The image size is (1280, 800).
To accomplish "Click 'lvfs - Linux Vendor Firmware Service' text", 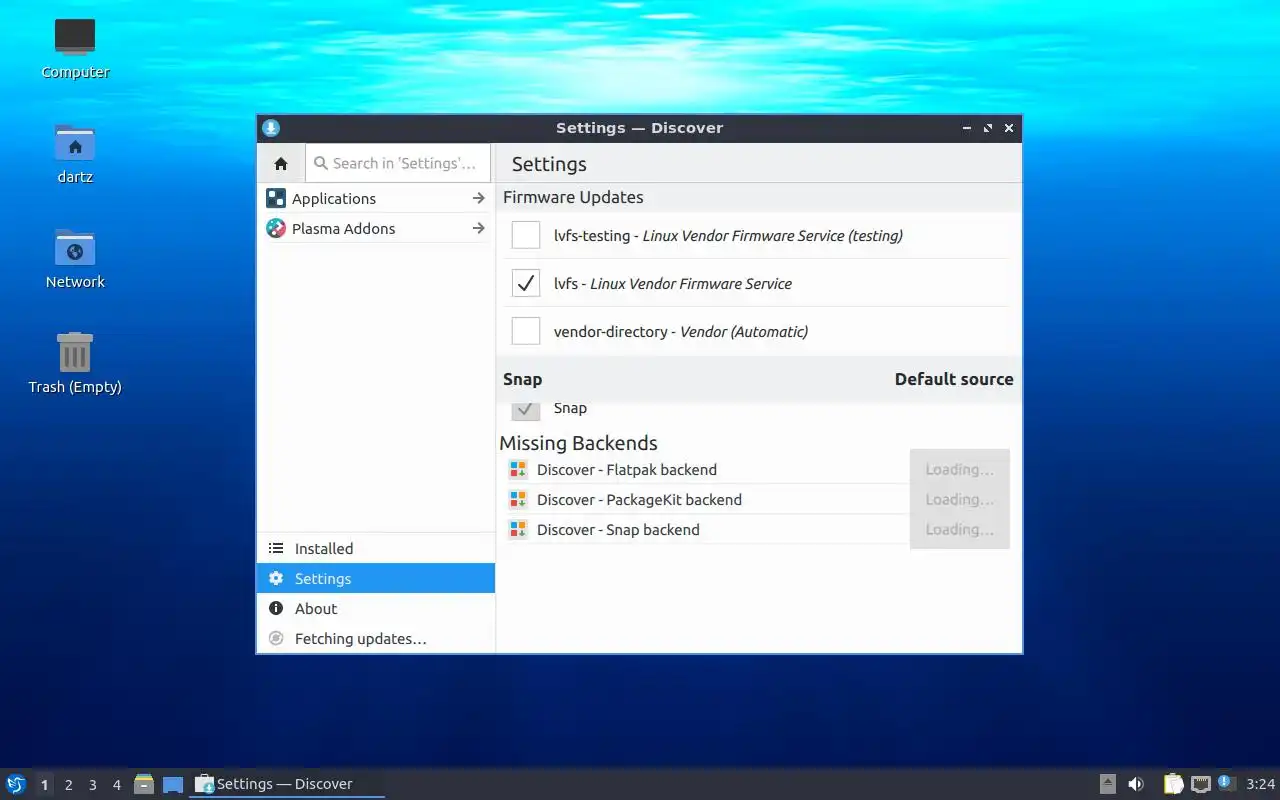I will pos(673,283).
